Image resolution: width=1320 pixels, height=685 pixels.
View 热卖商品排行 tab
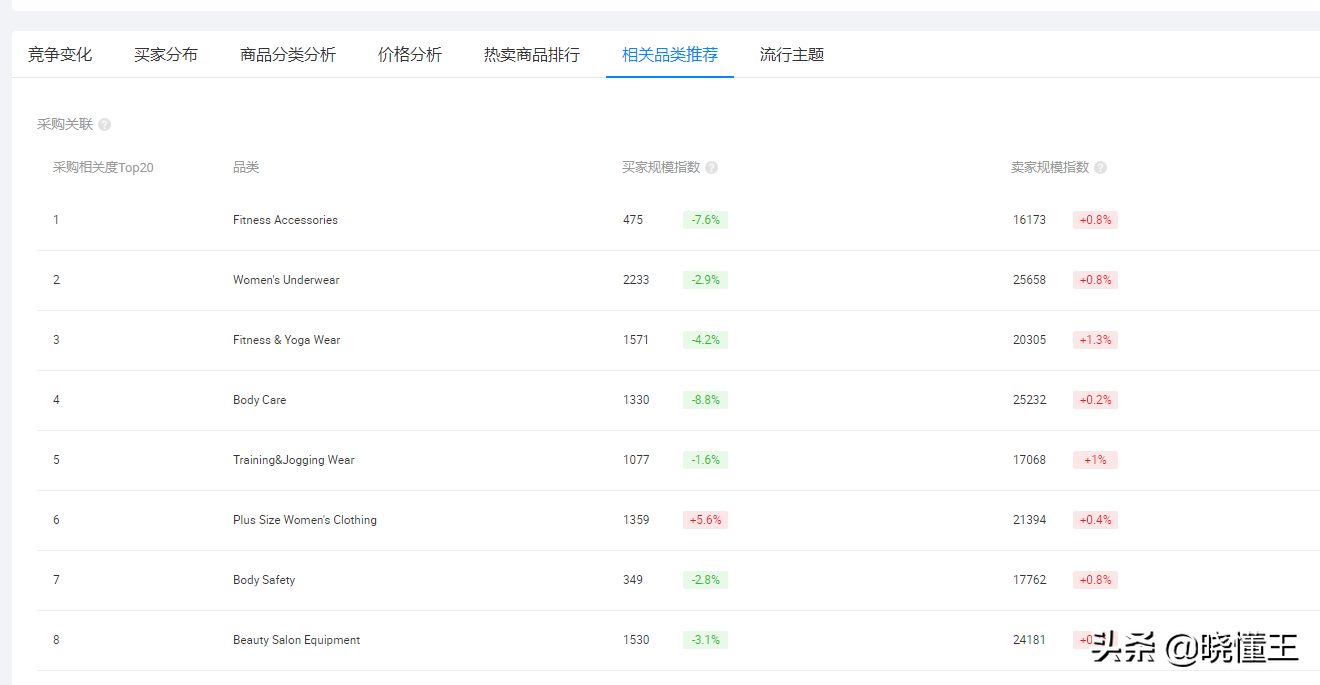click(x=532, y=55)
